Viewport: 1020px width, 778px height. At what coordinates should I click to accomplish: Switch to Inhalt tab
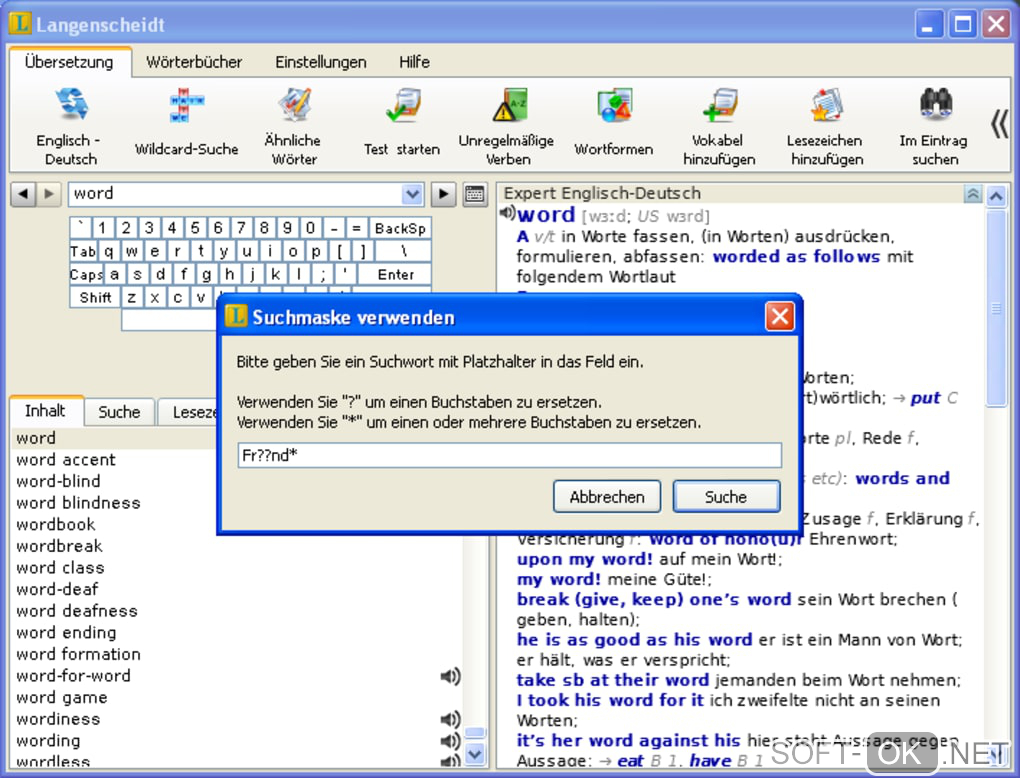point(45,410)
